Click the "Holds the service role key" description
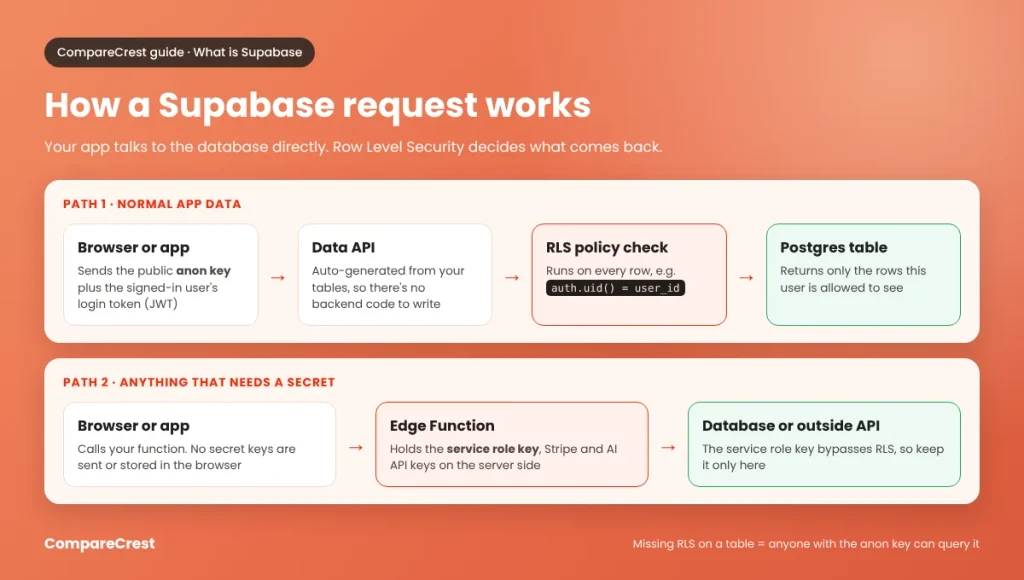The width and height of the screenshot is (1024, 580). [504, 457]
